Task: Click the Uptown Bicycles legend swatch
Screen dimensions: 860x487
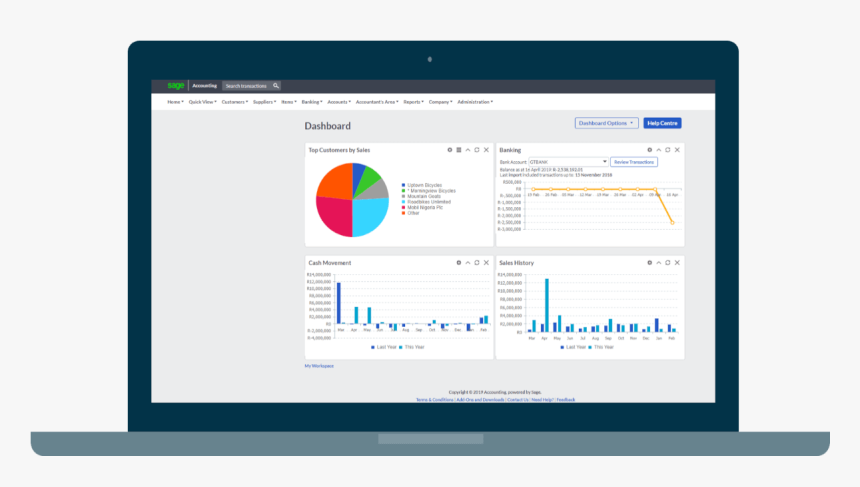Action: click(x=404, y=185)
